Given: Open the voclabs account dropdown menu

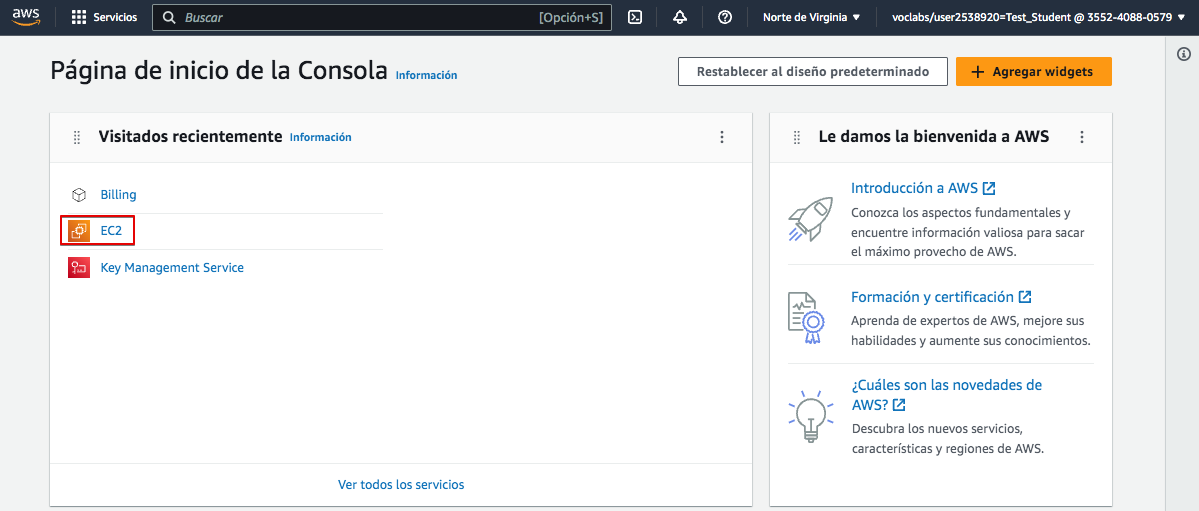Looking at the screenshot, I should [x=1038, y=18].
